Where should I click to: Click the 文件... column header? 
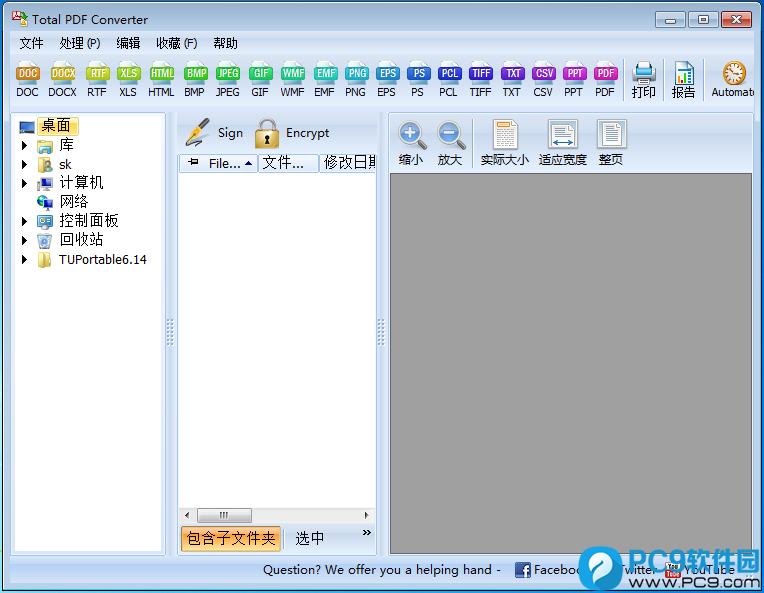[x=288, y=163]
